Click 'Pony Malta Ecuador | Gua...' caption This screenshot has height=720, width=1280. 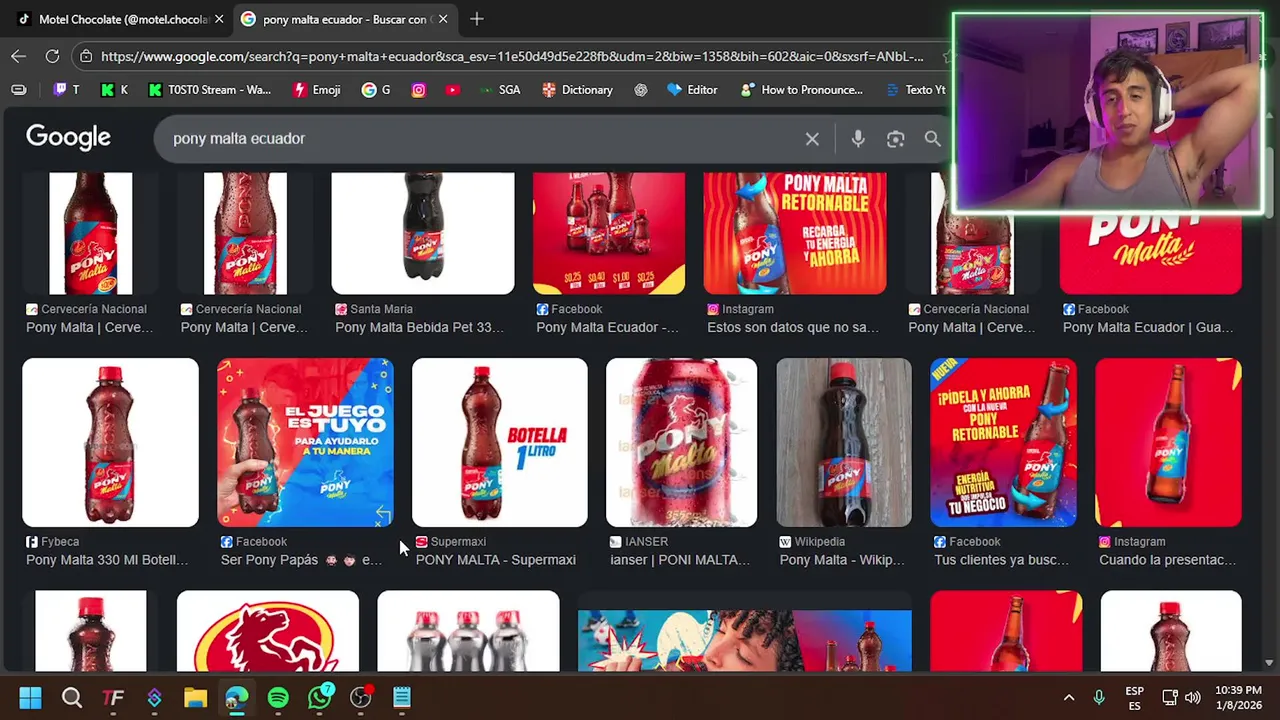[x=1148, y=327]
